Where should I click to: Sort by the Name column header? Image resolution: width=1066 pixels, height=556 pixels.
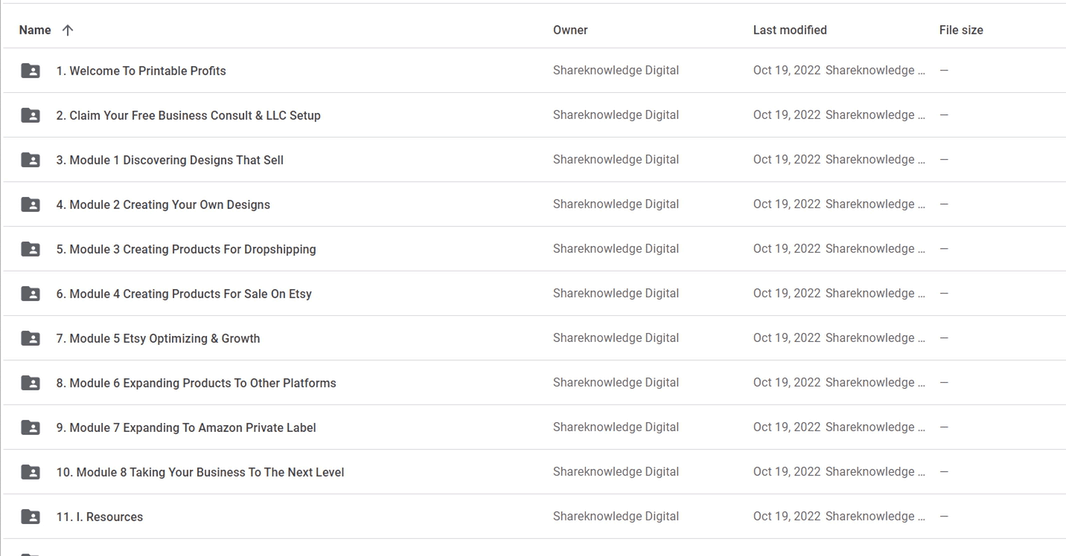tap(35, 30)
